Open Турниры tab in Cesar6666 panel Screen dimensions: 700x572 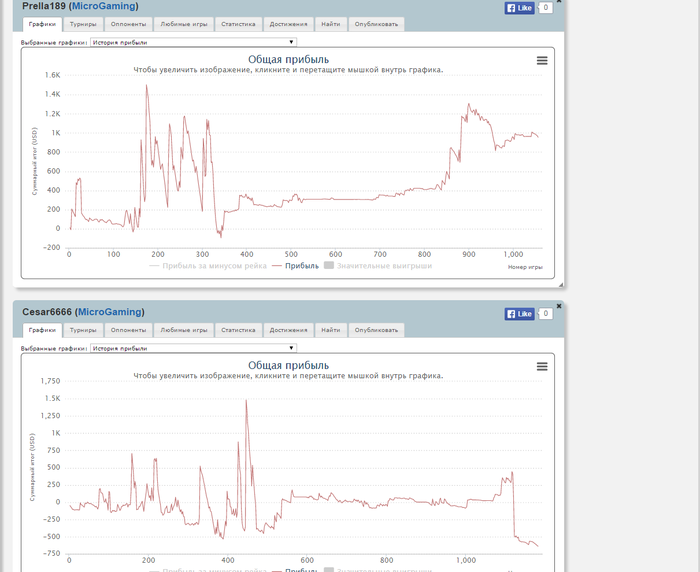83,330
